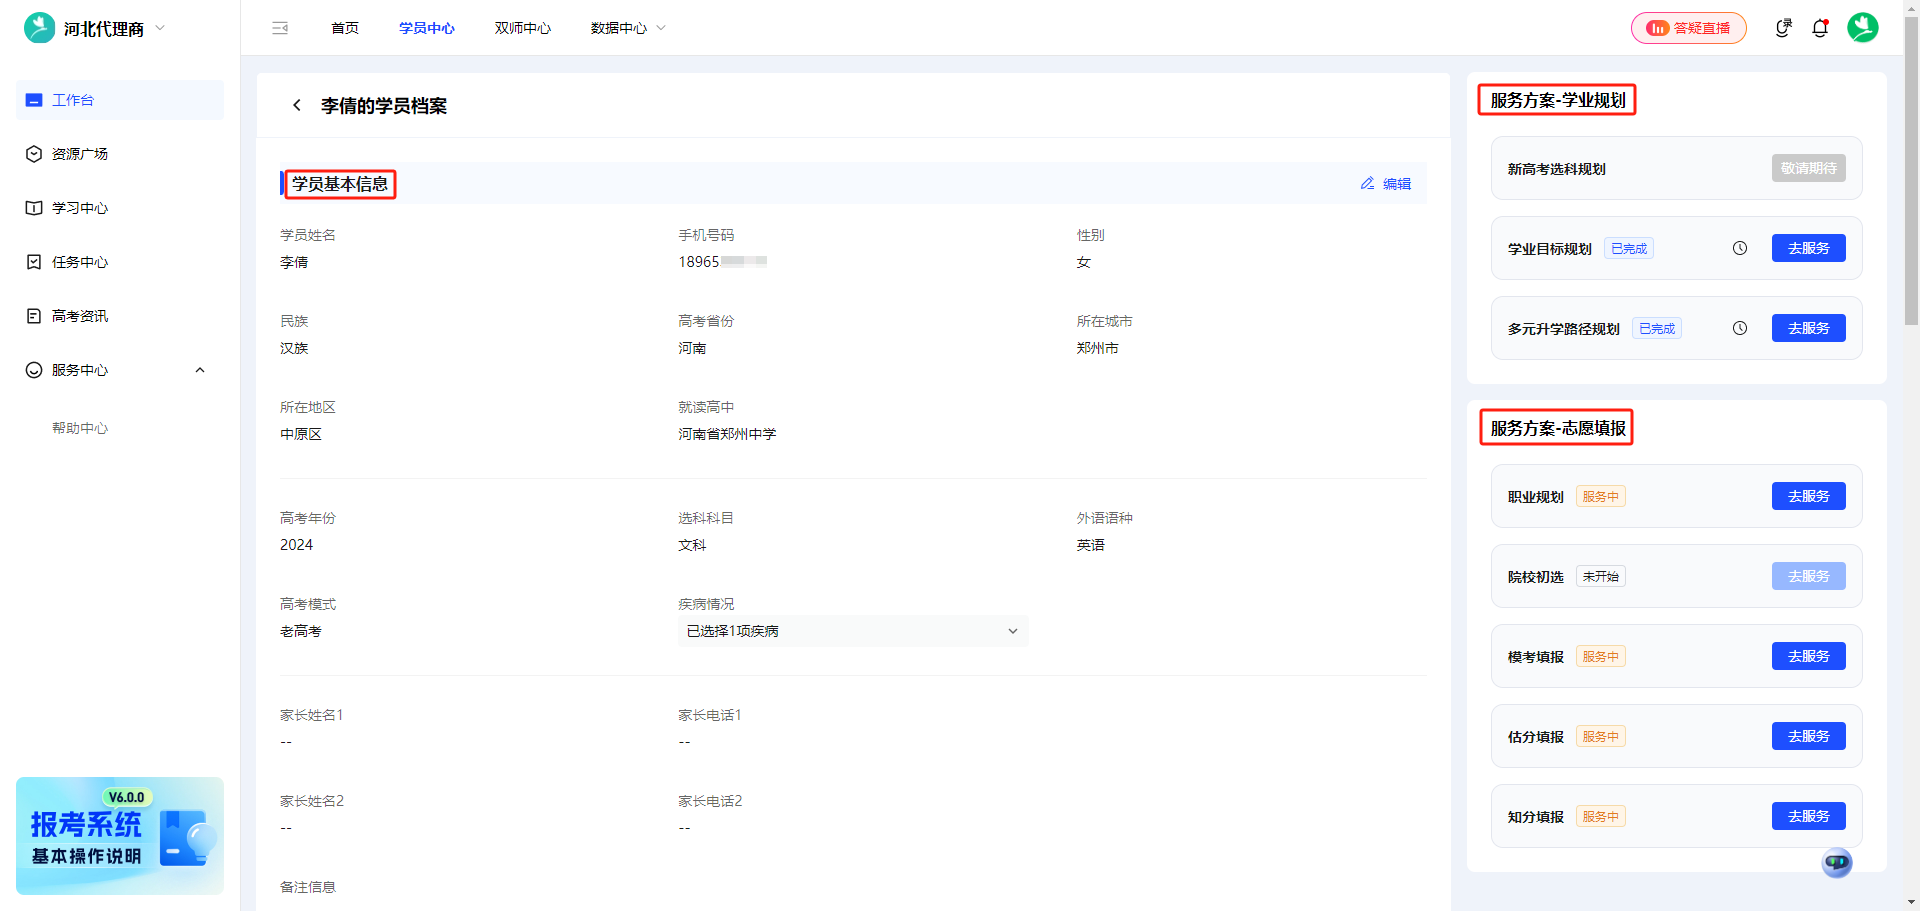Select 资源广场 in the sidebar
The height and width of the screenshot is (911, 1920).
click(x=80, y=153)
